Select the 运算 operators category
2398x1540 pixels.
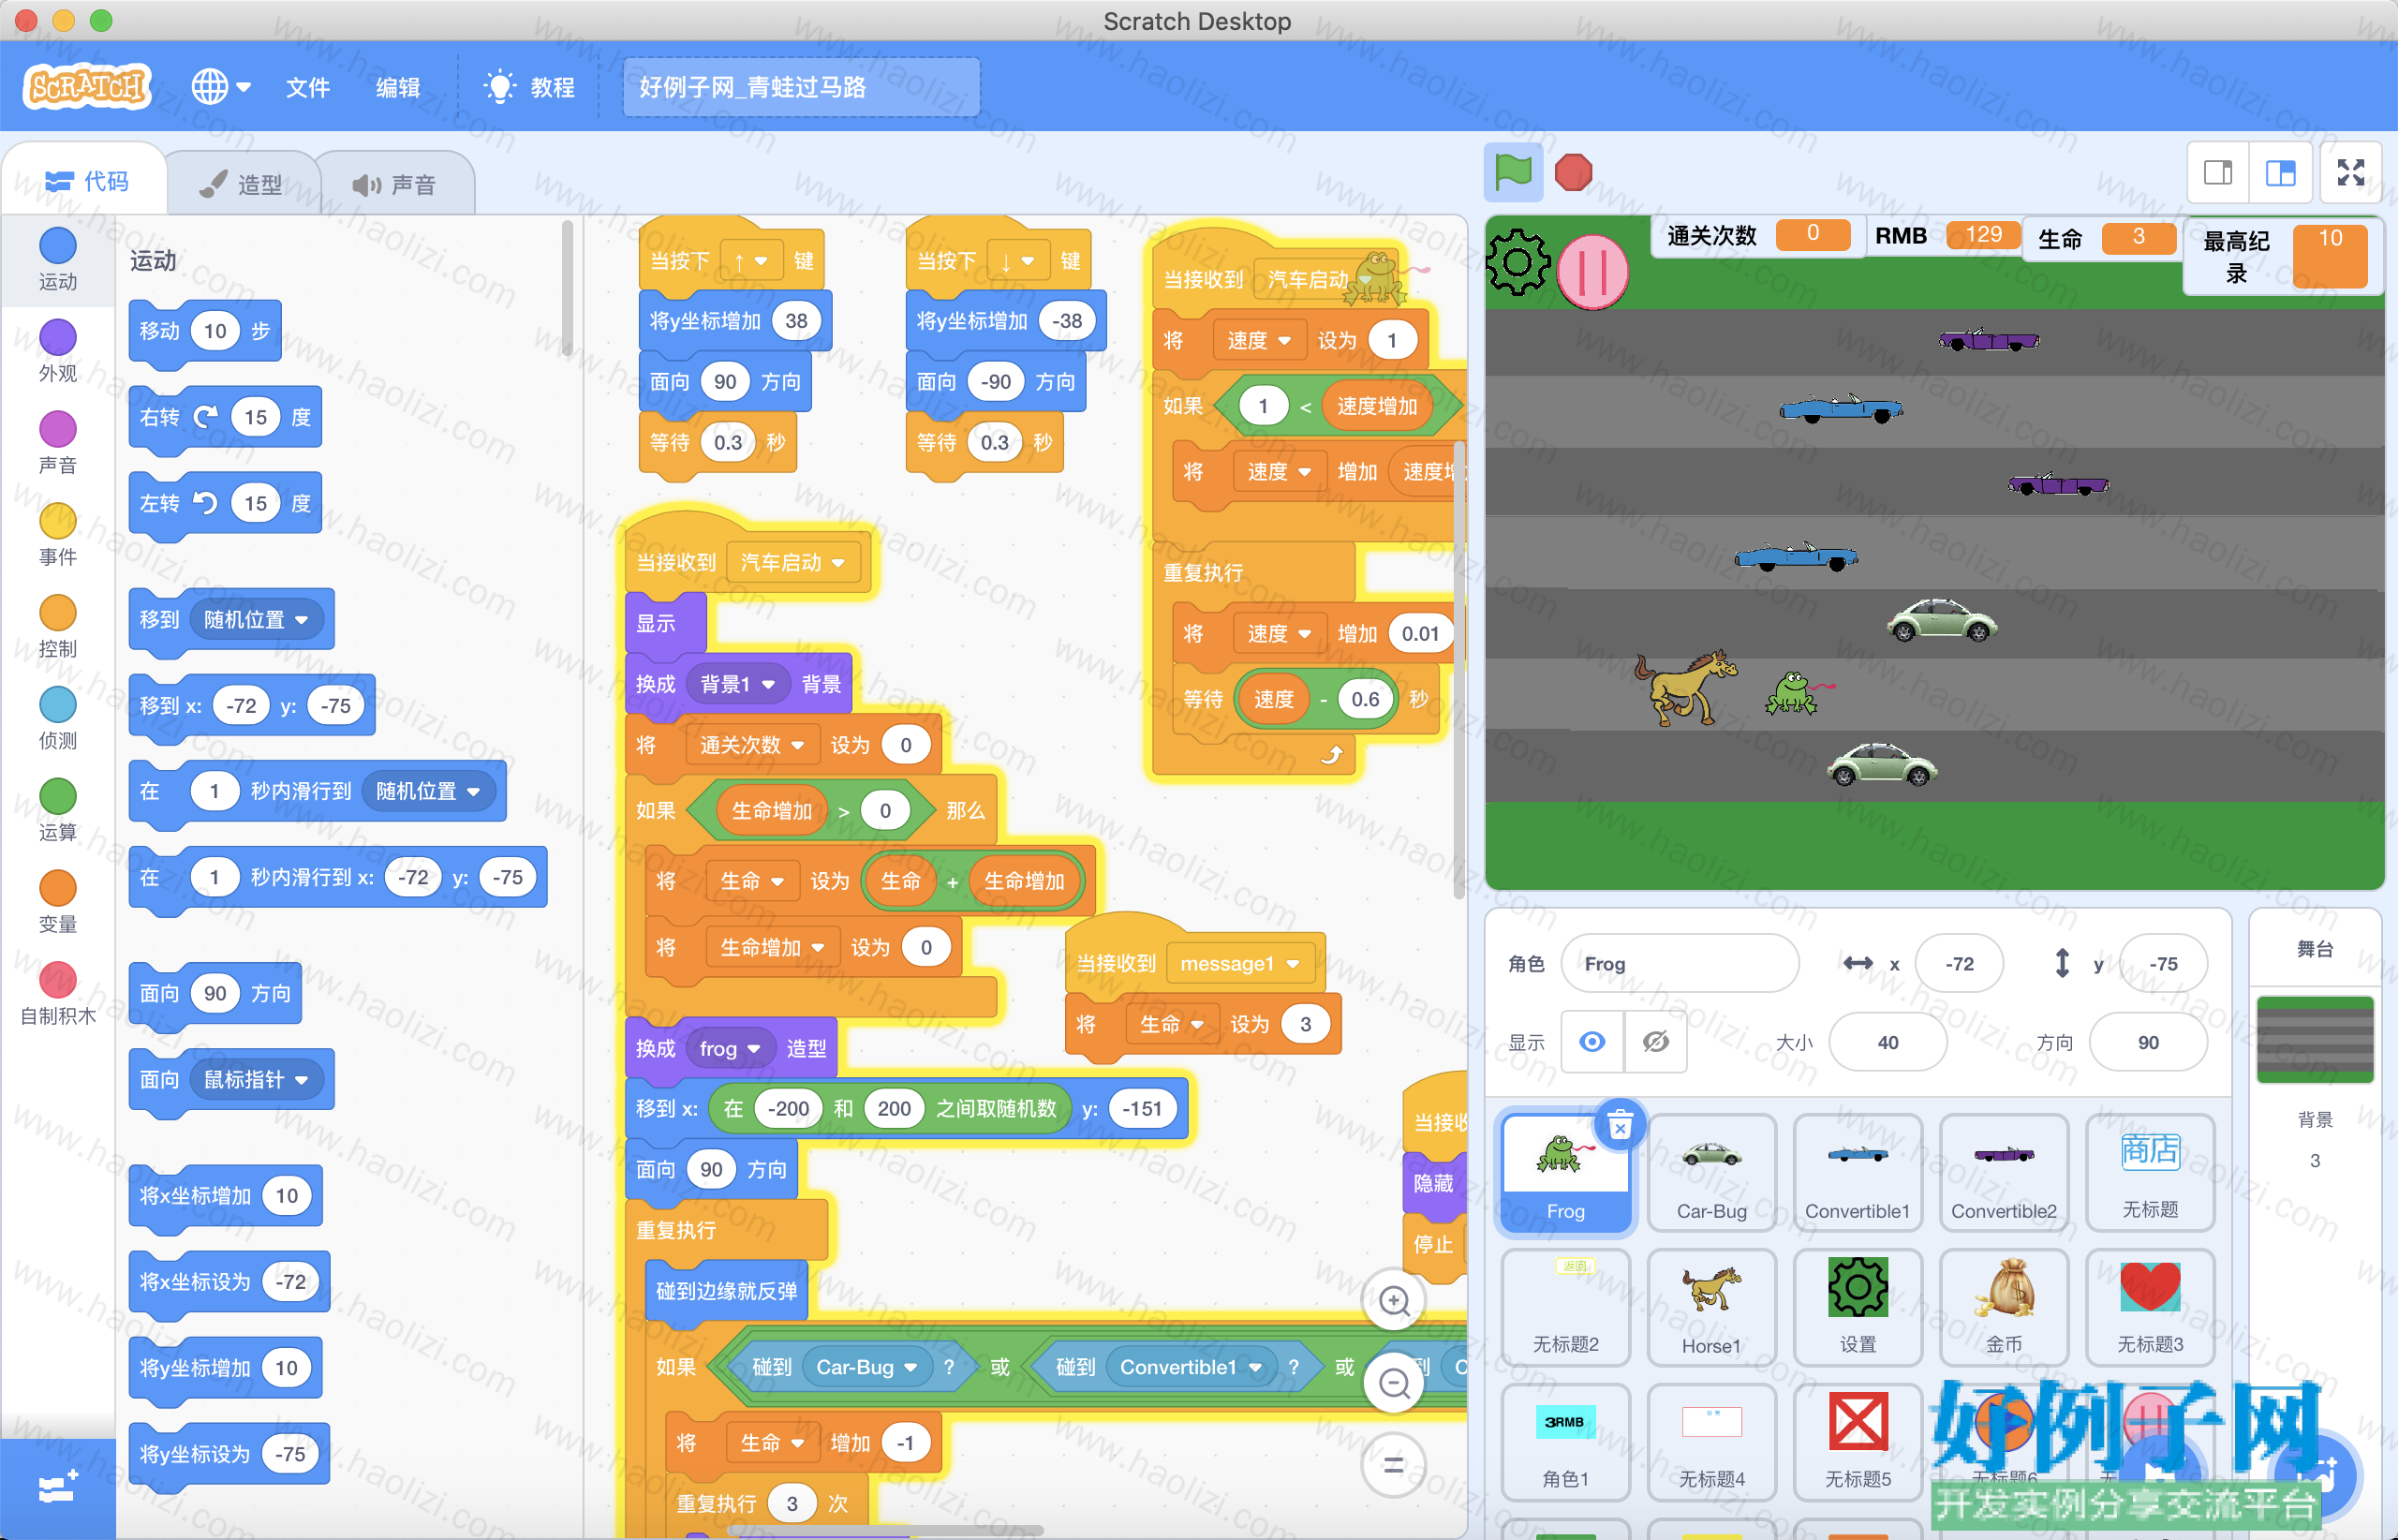pos(58,810)
